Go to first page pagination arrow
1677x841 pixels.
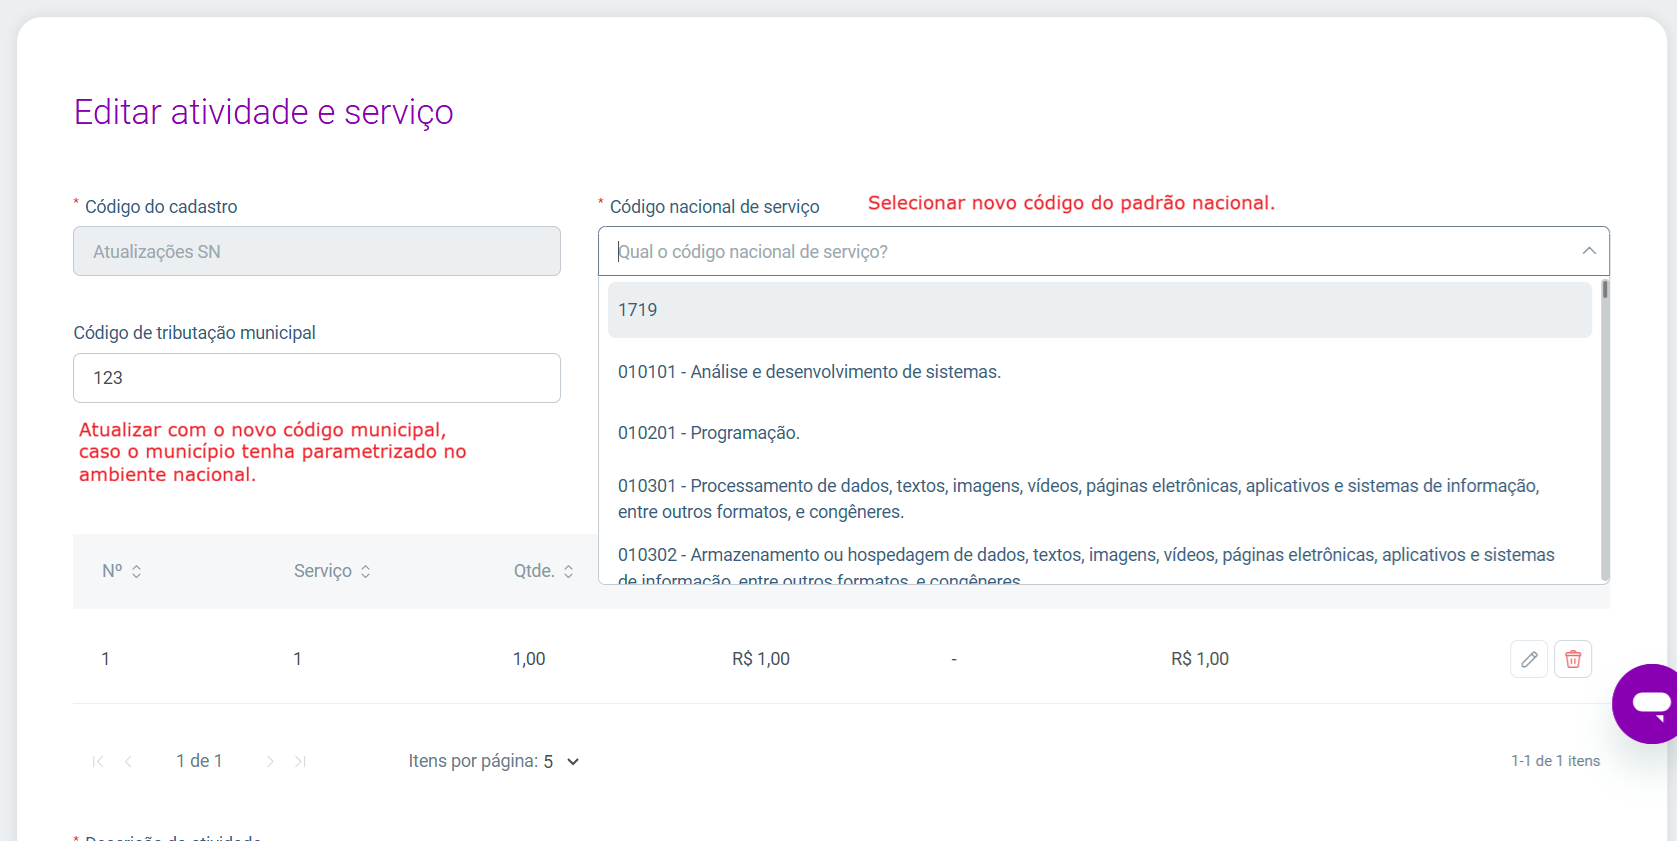[x=98, y=762]
